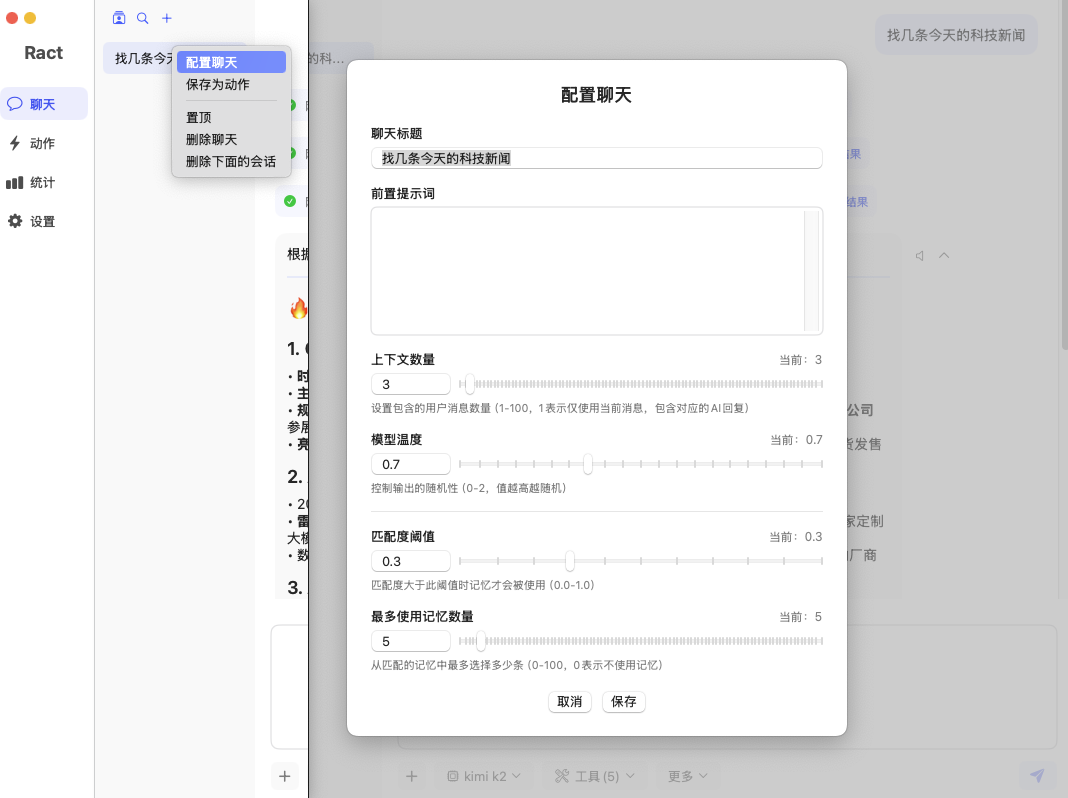Viewport: 1068px width, 798px height.
Task: Open the 聊天 (Chat) sidebar section
Action: pyautogui.click(x=44, y=104)
